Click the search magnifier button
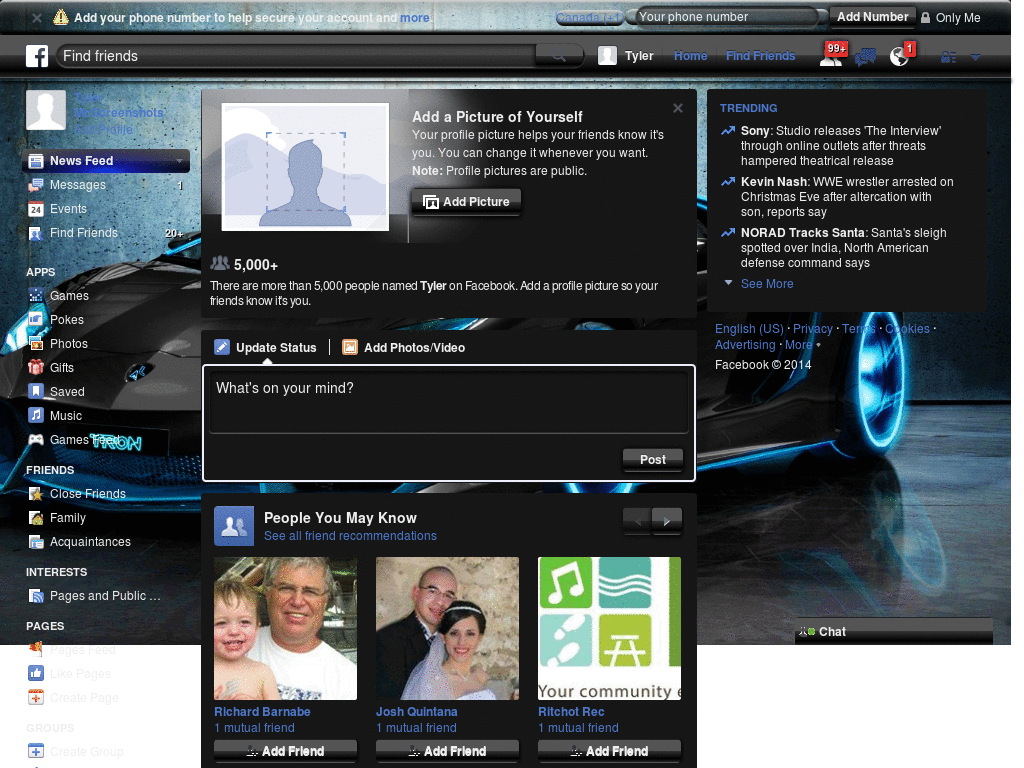The width and height of the screenshot is (1024, 768). pos(559,56)
